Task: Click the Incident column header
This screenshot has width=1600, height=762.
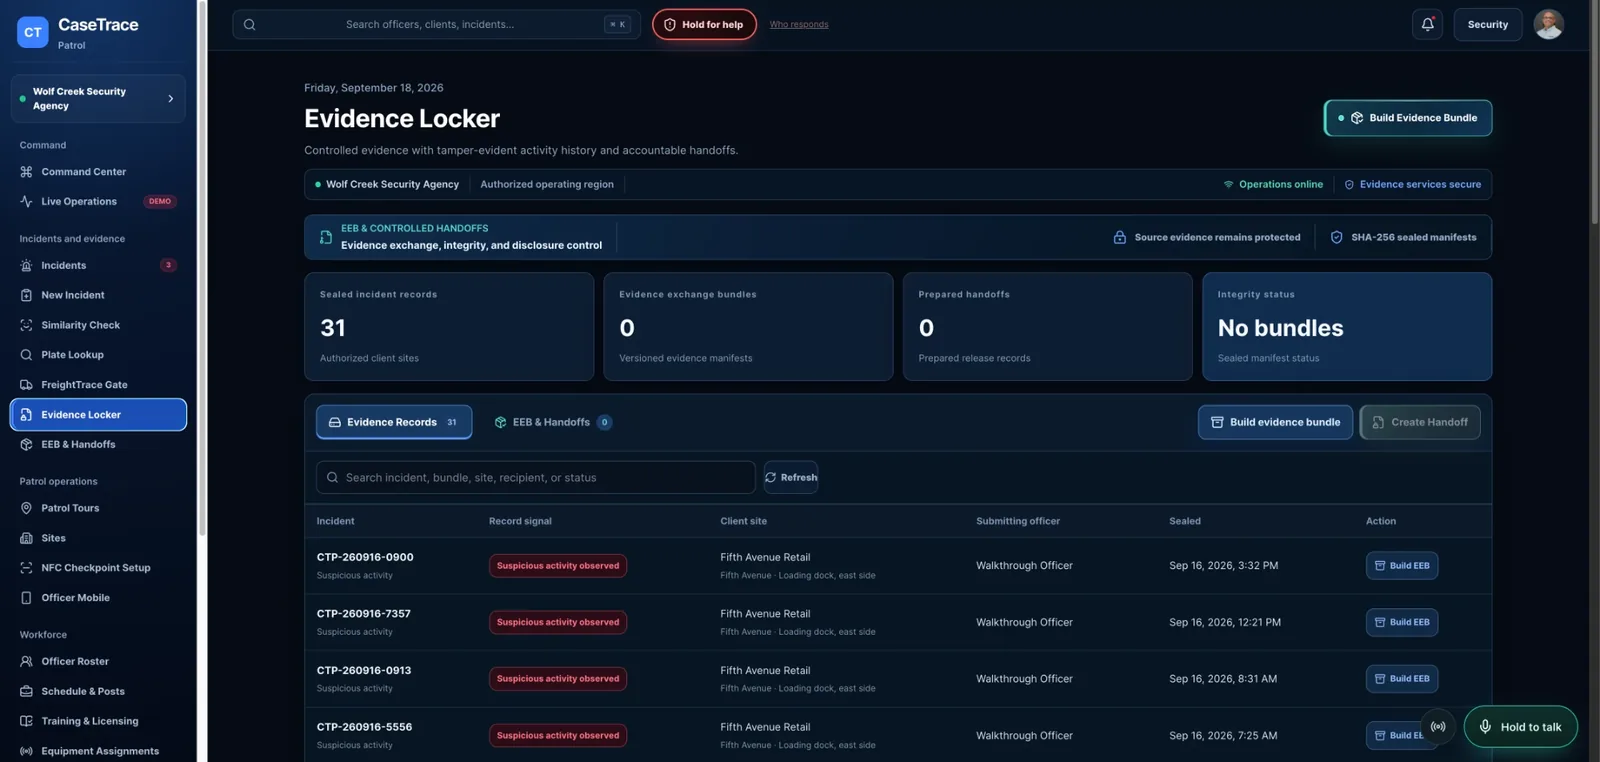Action: pyautogui.click(x=336, y=521)
